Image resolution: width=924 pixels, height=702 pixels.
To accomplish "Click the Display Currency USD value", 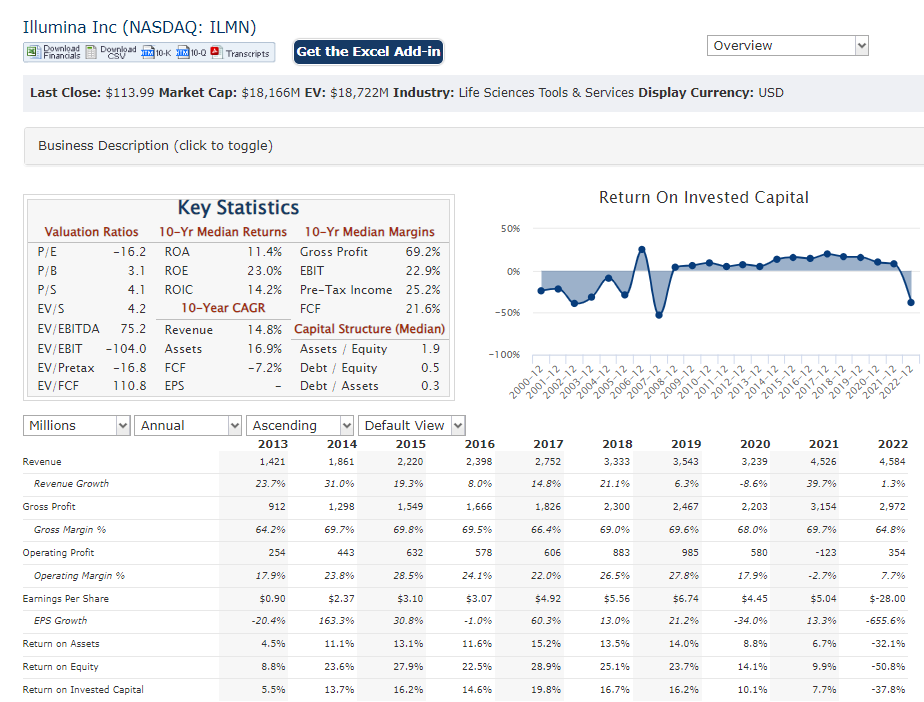I will click(771, 93).
